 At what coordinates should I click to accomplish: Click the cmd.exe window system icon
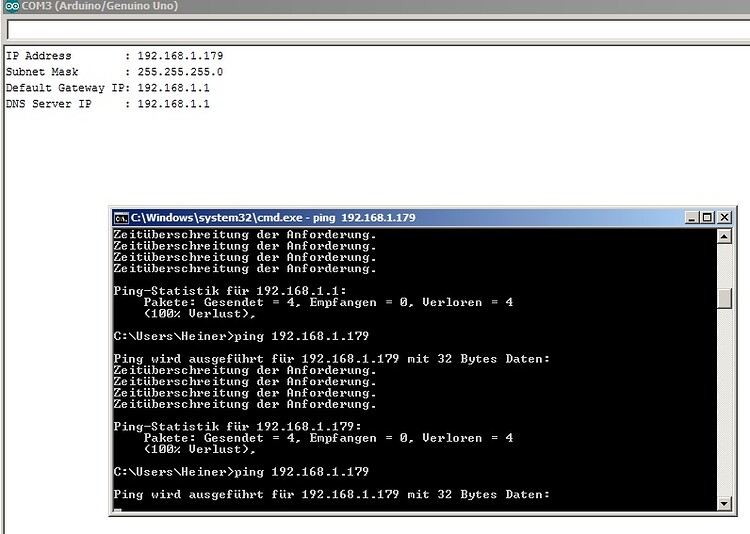point(121,218)
